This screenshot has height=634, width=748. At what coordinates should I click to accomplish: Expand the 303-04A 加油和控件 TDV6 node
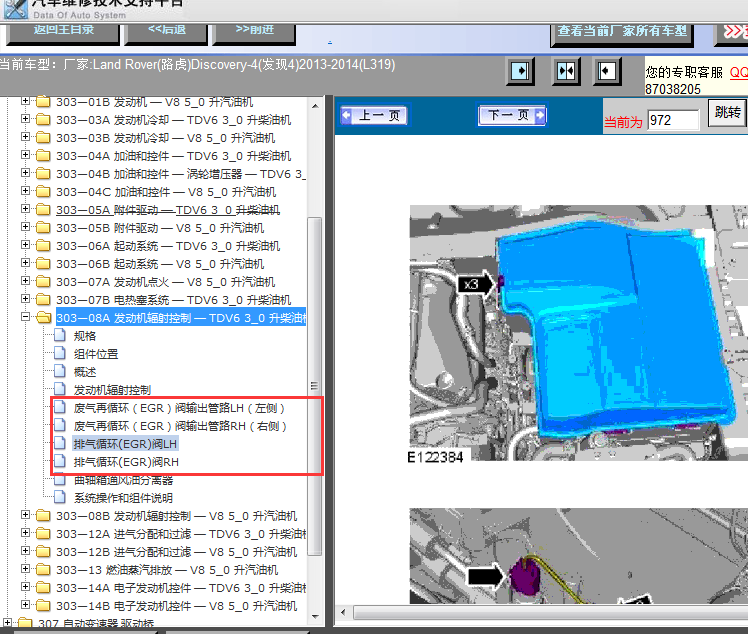25,155
